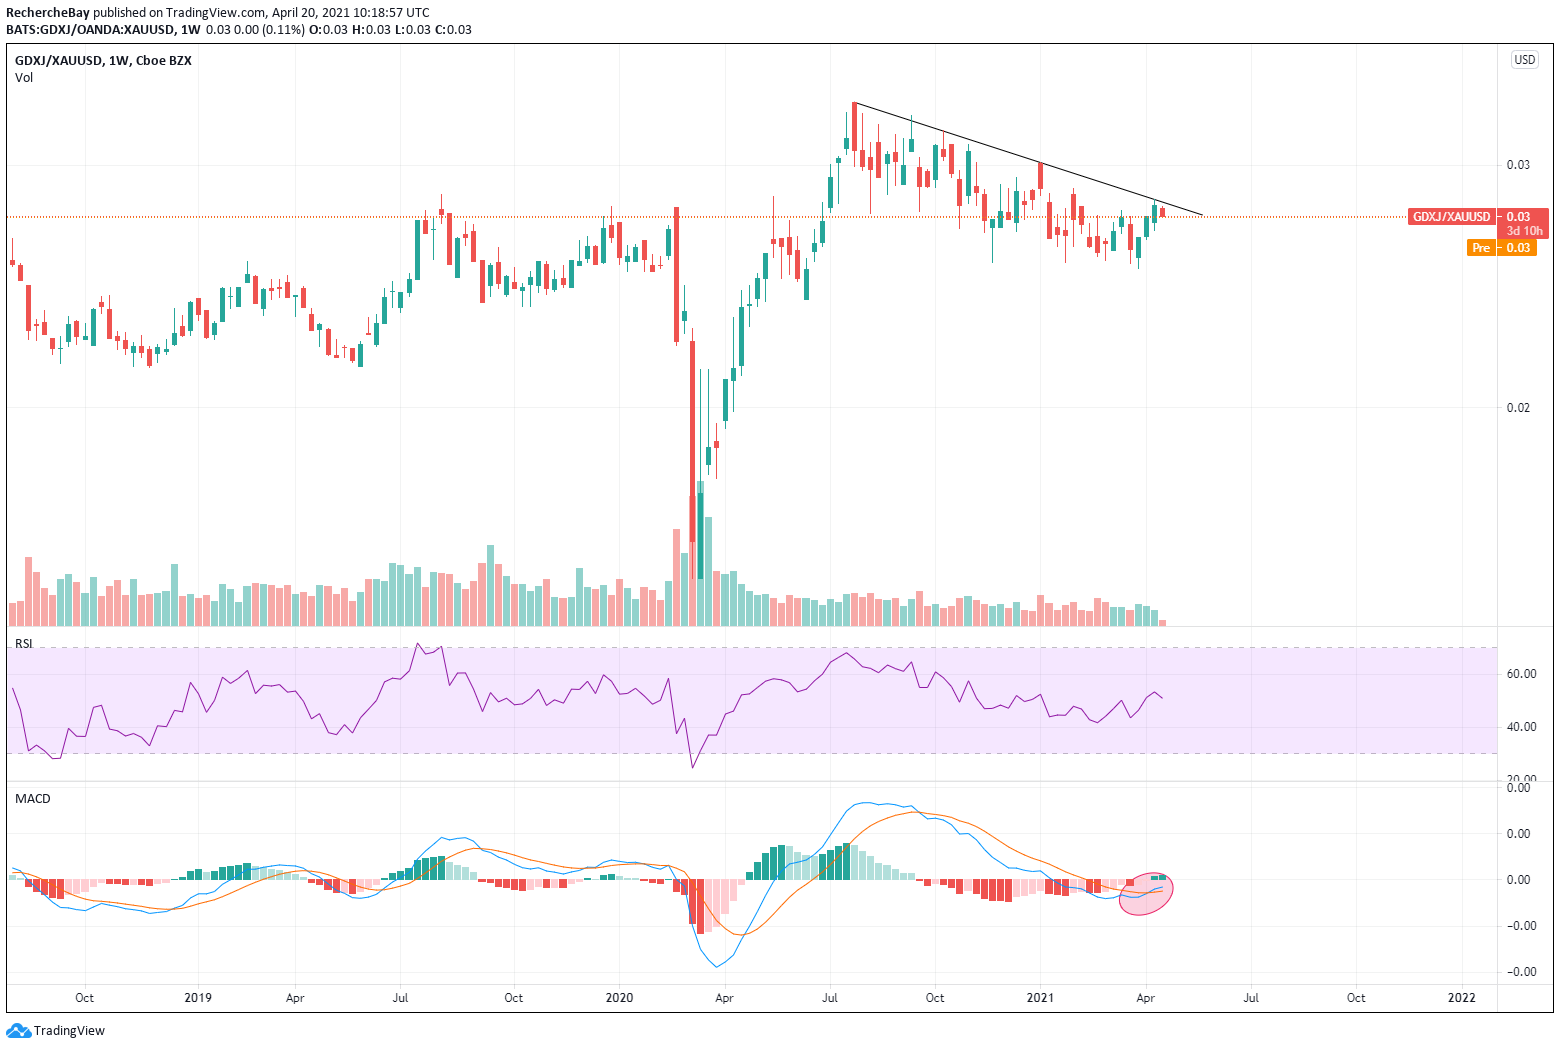
Task: Click the Vol indicator label
Action: click(x=24, y=78)
